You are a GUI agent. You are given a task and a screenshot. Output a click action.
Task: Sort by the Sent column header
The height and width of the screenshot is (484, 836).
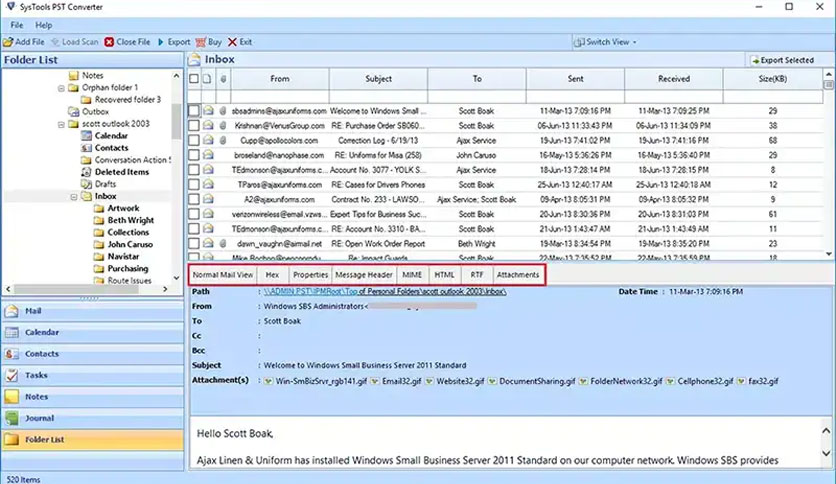coord(575,79)
